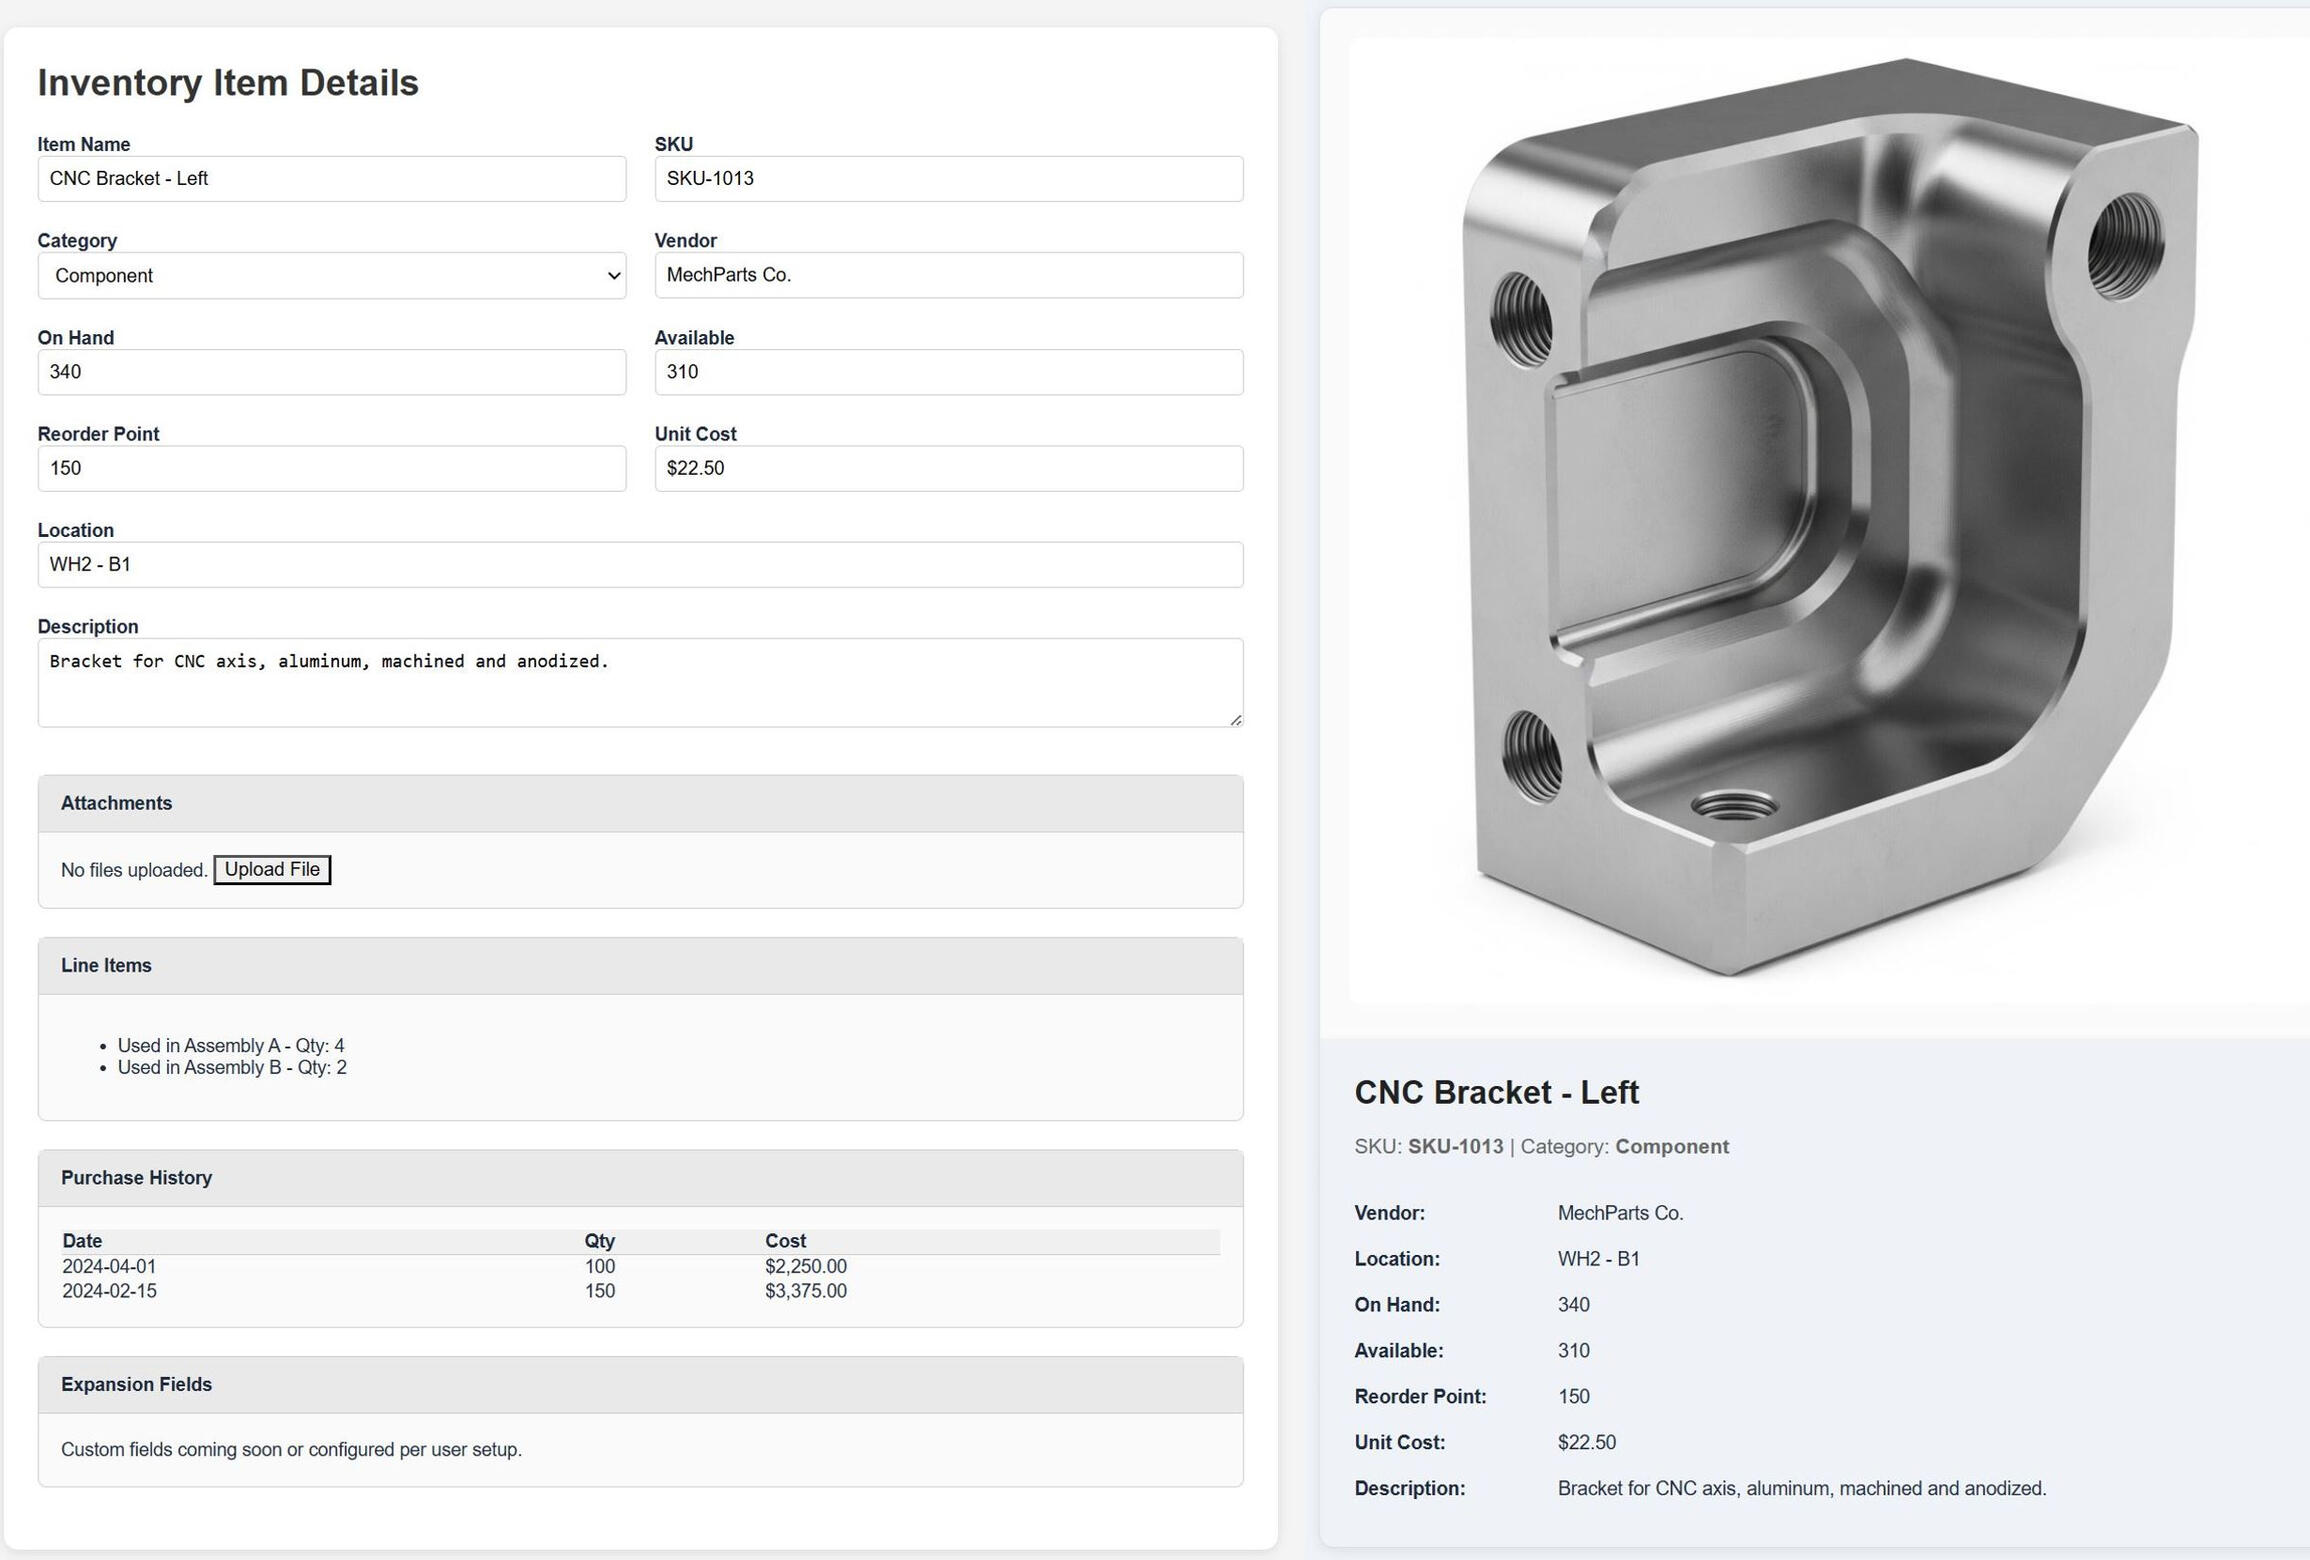2310x1560 pixels.
Task: Click the Item Name input field
Action: click(331, 179)
